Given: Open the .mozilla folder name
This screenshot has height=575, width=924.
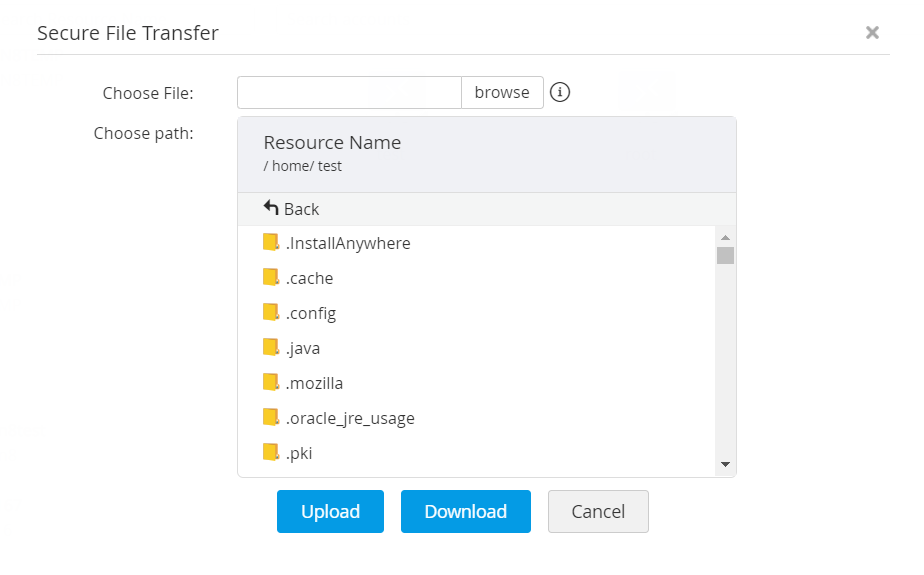Looking at the screenshot, I should [x=315, y=383].
